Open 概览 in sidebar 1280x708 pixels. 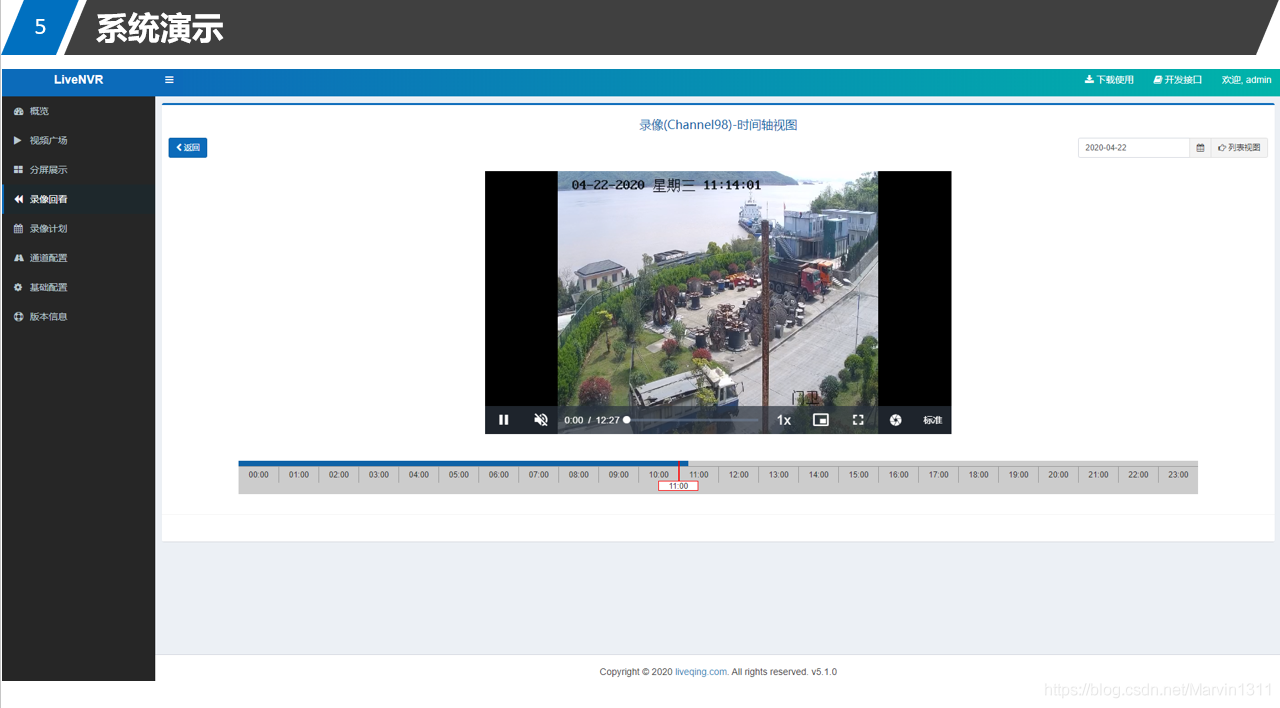[78, 111]
